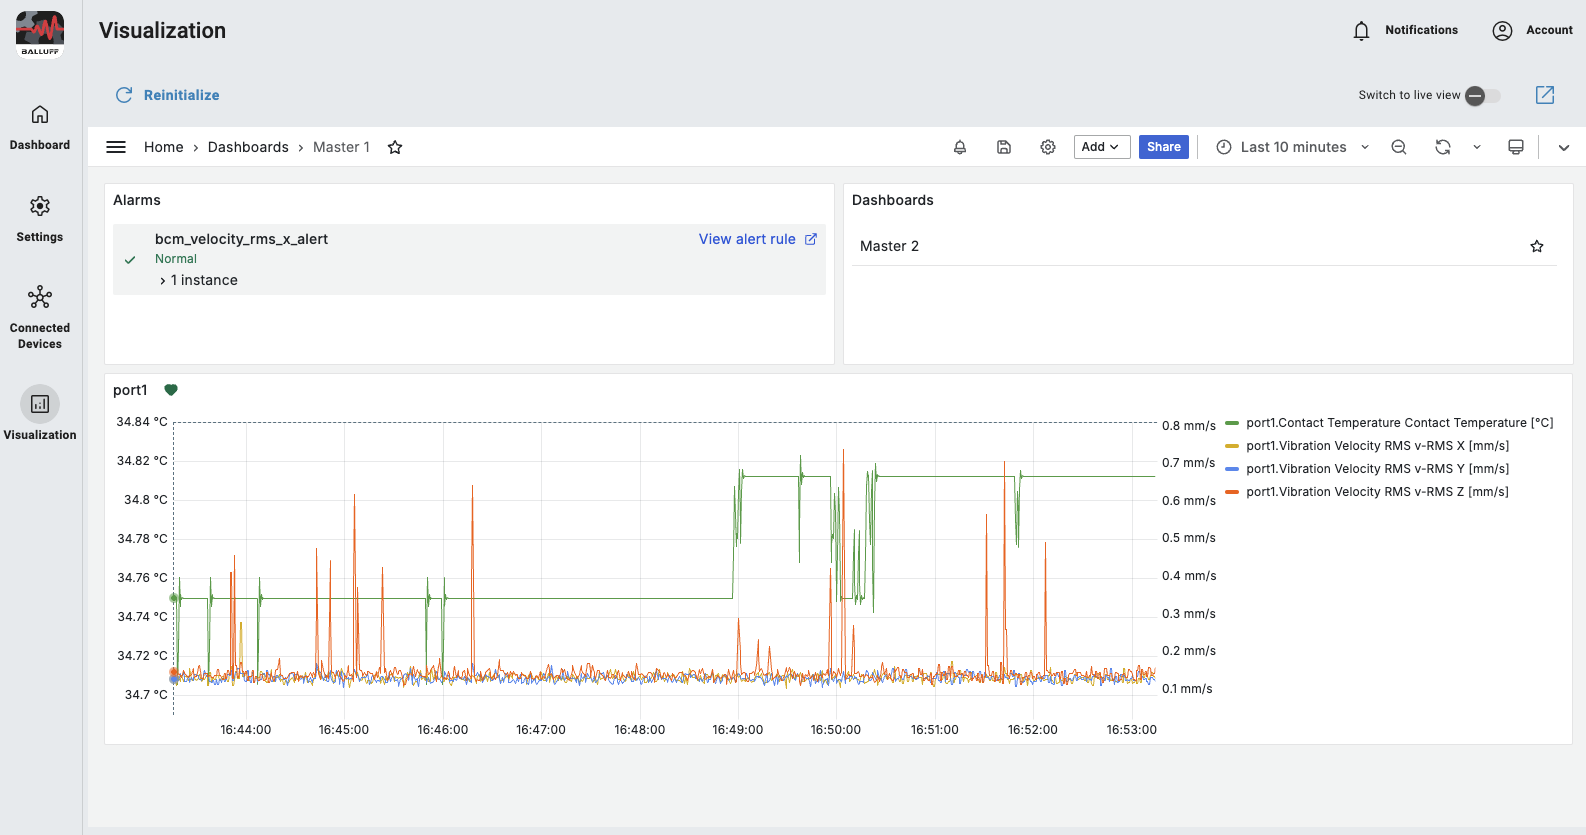This screenshot has height=835, width=1586.
Task: Open the Notifications bell
Action: pos(1361,31)
